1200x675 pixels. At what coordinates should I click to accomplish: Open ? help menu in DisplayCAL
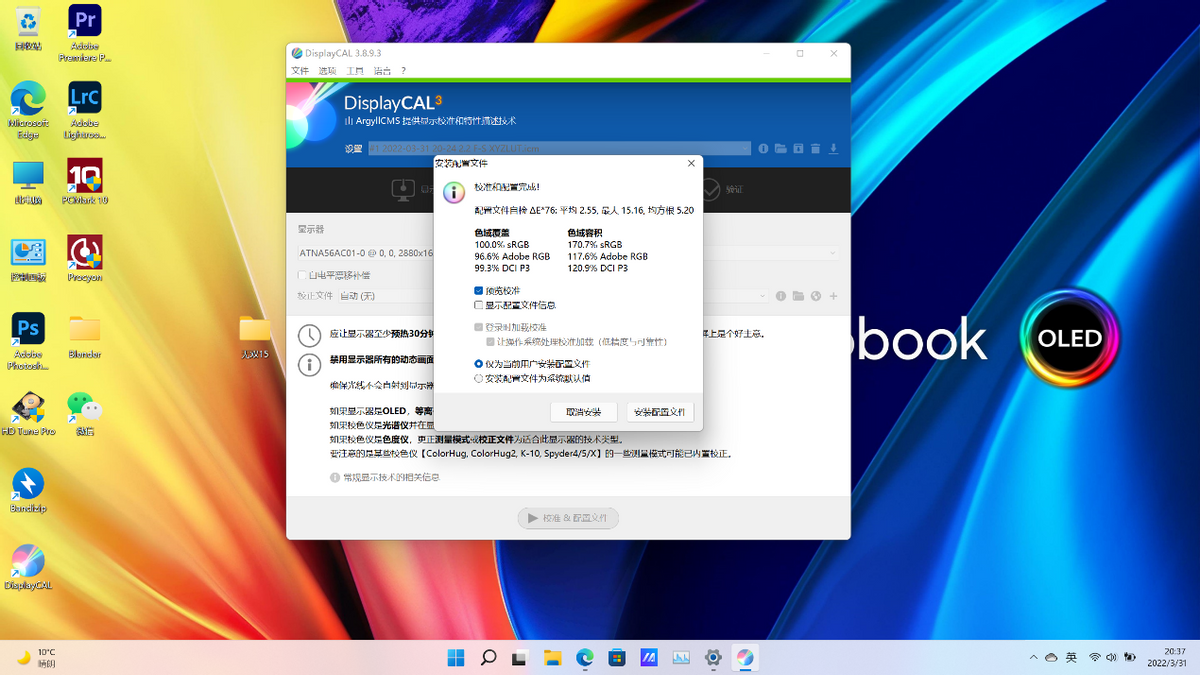click(403, 71)
